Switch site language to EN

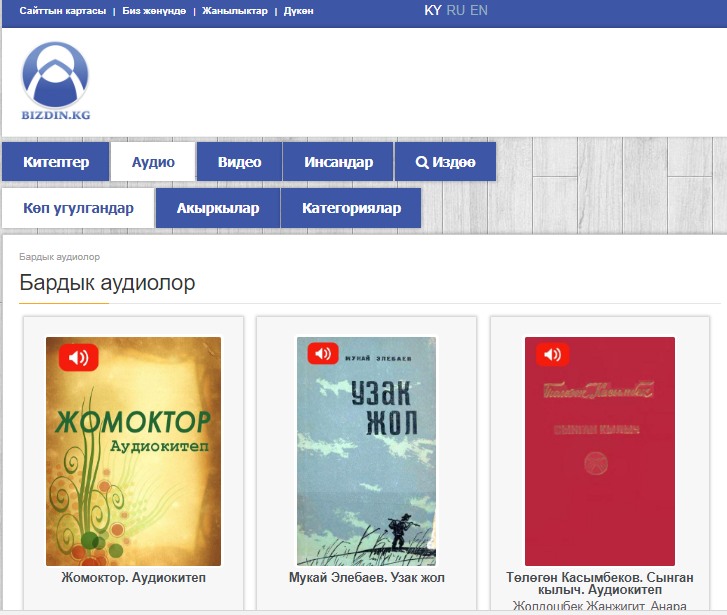[x=479, y=10]
